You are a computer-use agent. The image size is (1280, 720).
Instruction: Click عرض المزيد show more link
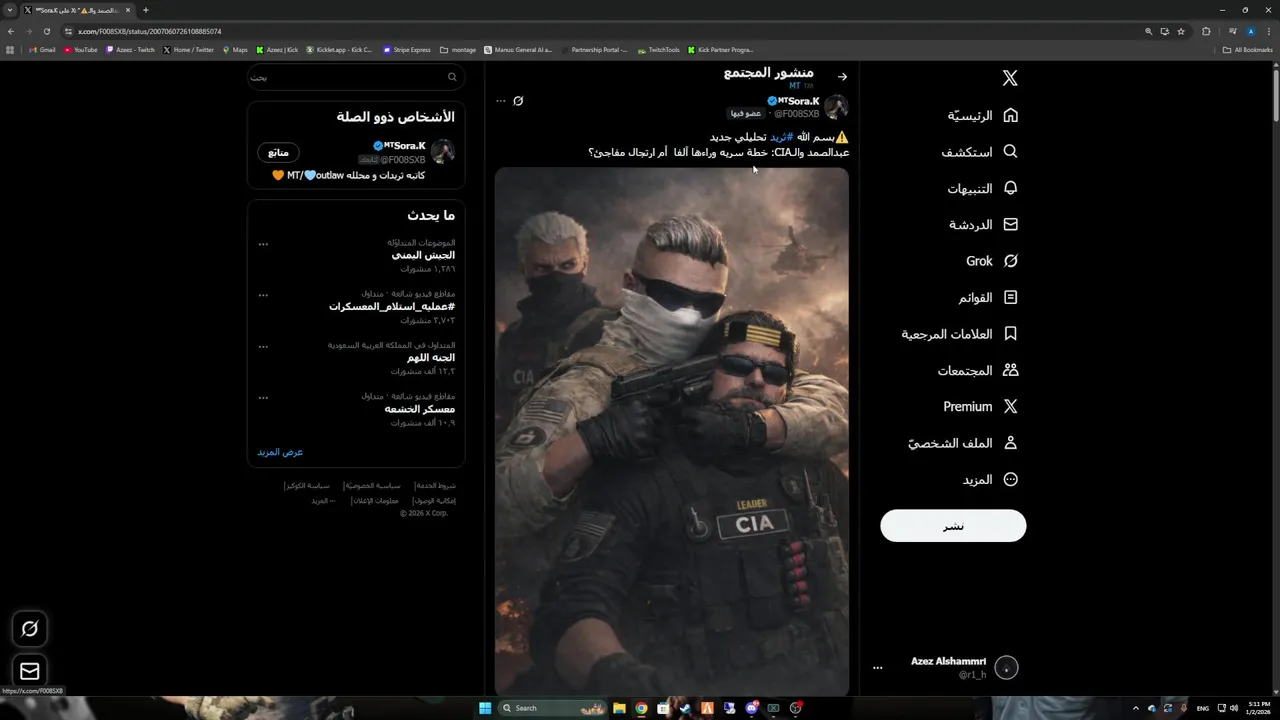(x=280, y=452)
